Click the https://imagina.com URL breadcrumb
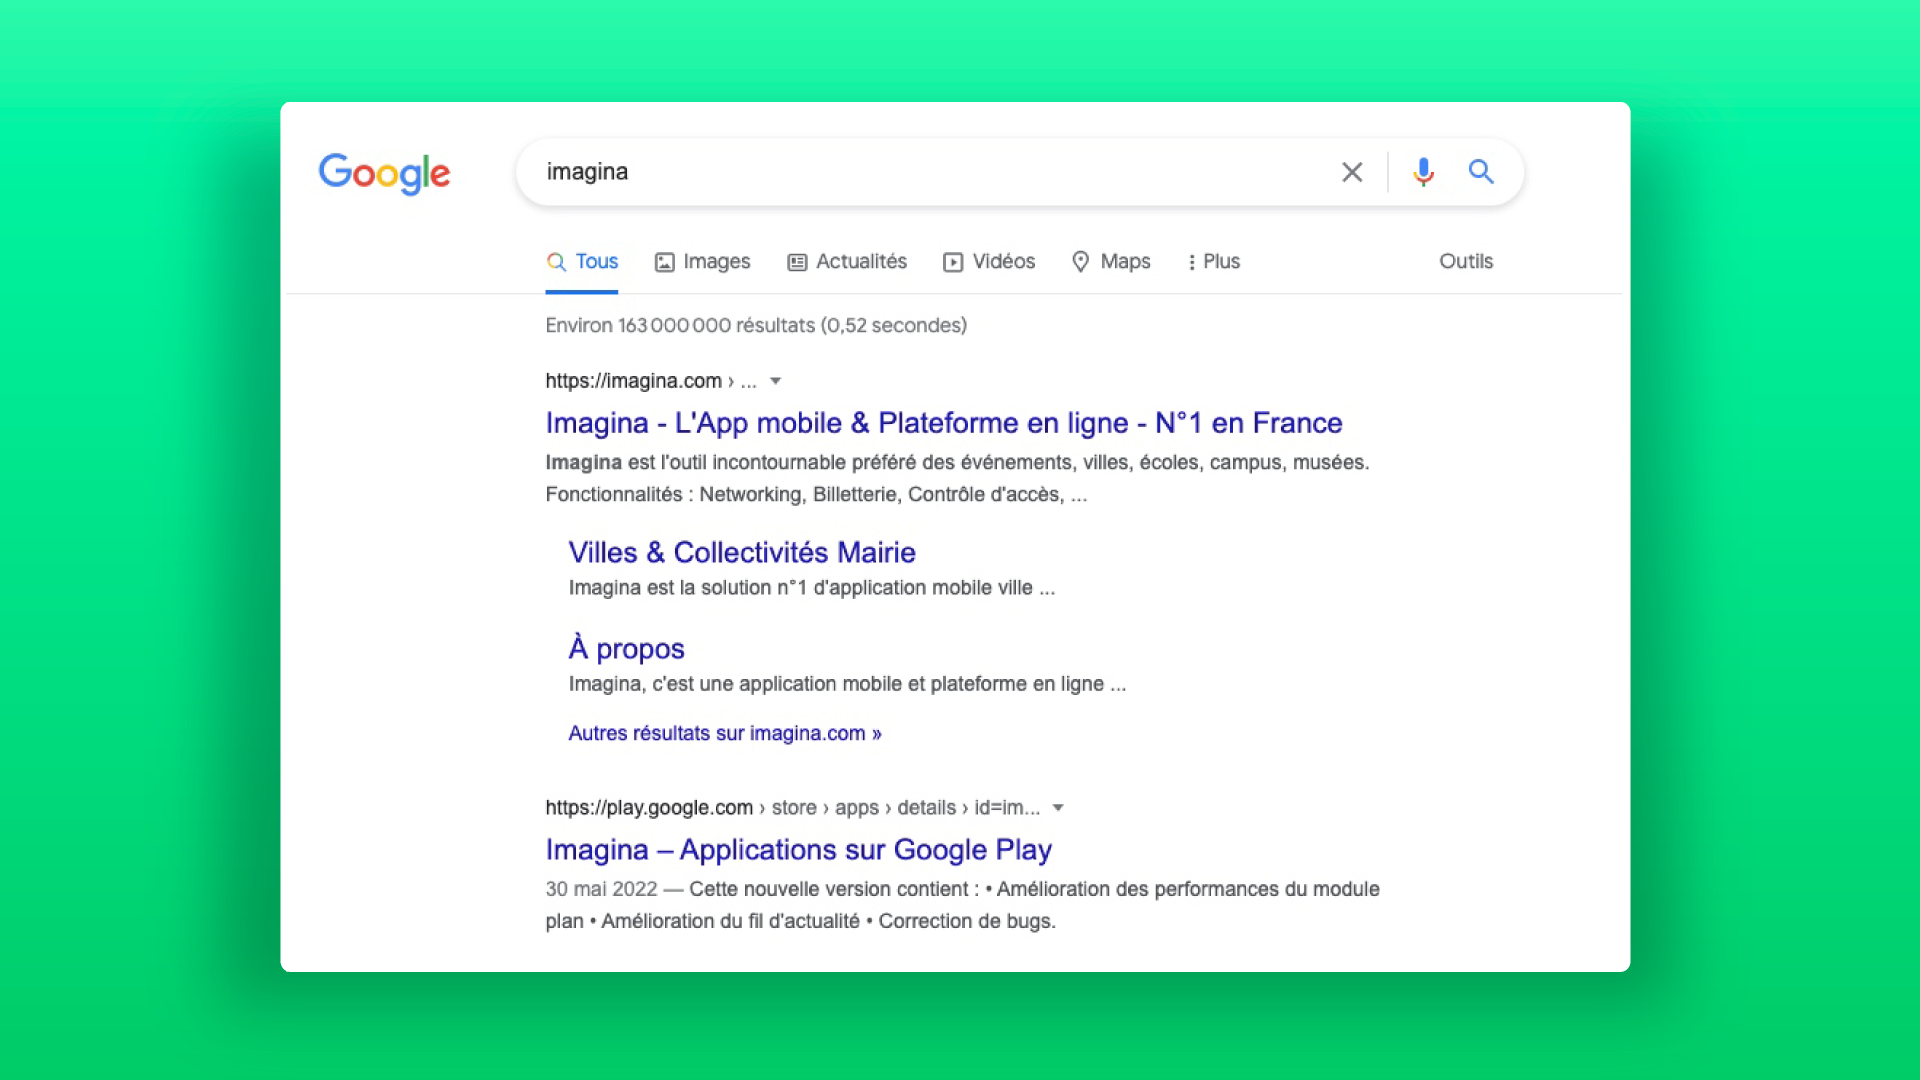Viewport: 1920px width, 1080px height. coord(651,381)
